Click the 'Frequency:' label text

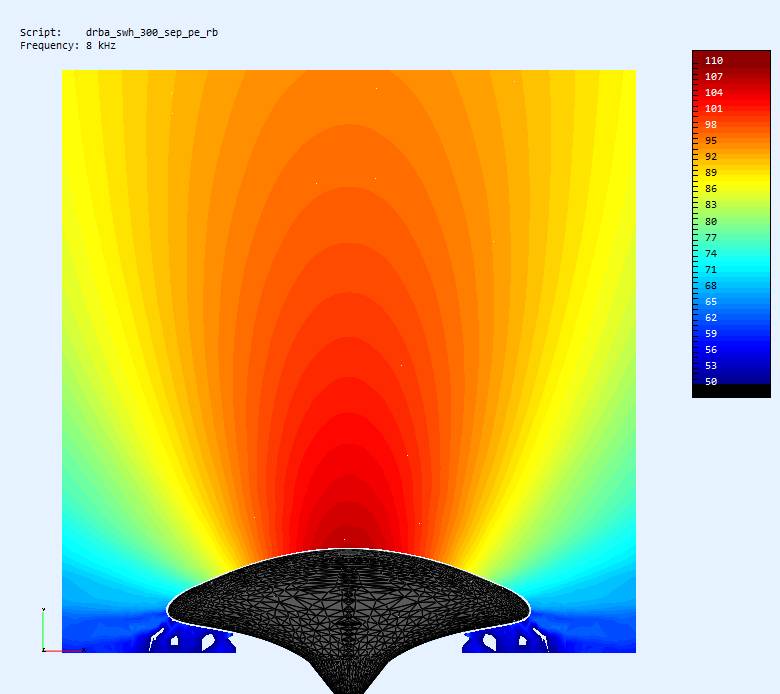tap(49, 46)
